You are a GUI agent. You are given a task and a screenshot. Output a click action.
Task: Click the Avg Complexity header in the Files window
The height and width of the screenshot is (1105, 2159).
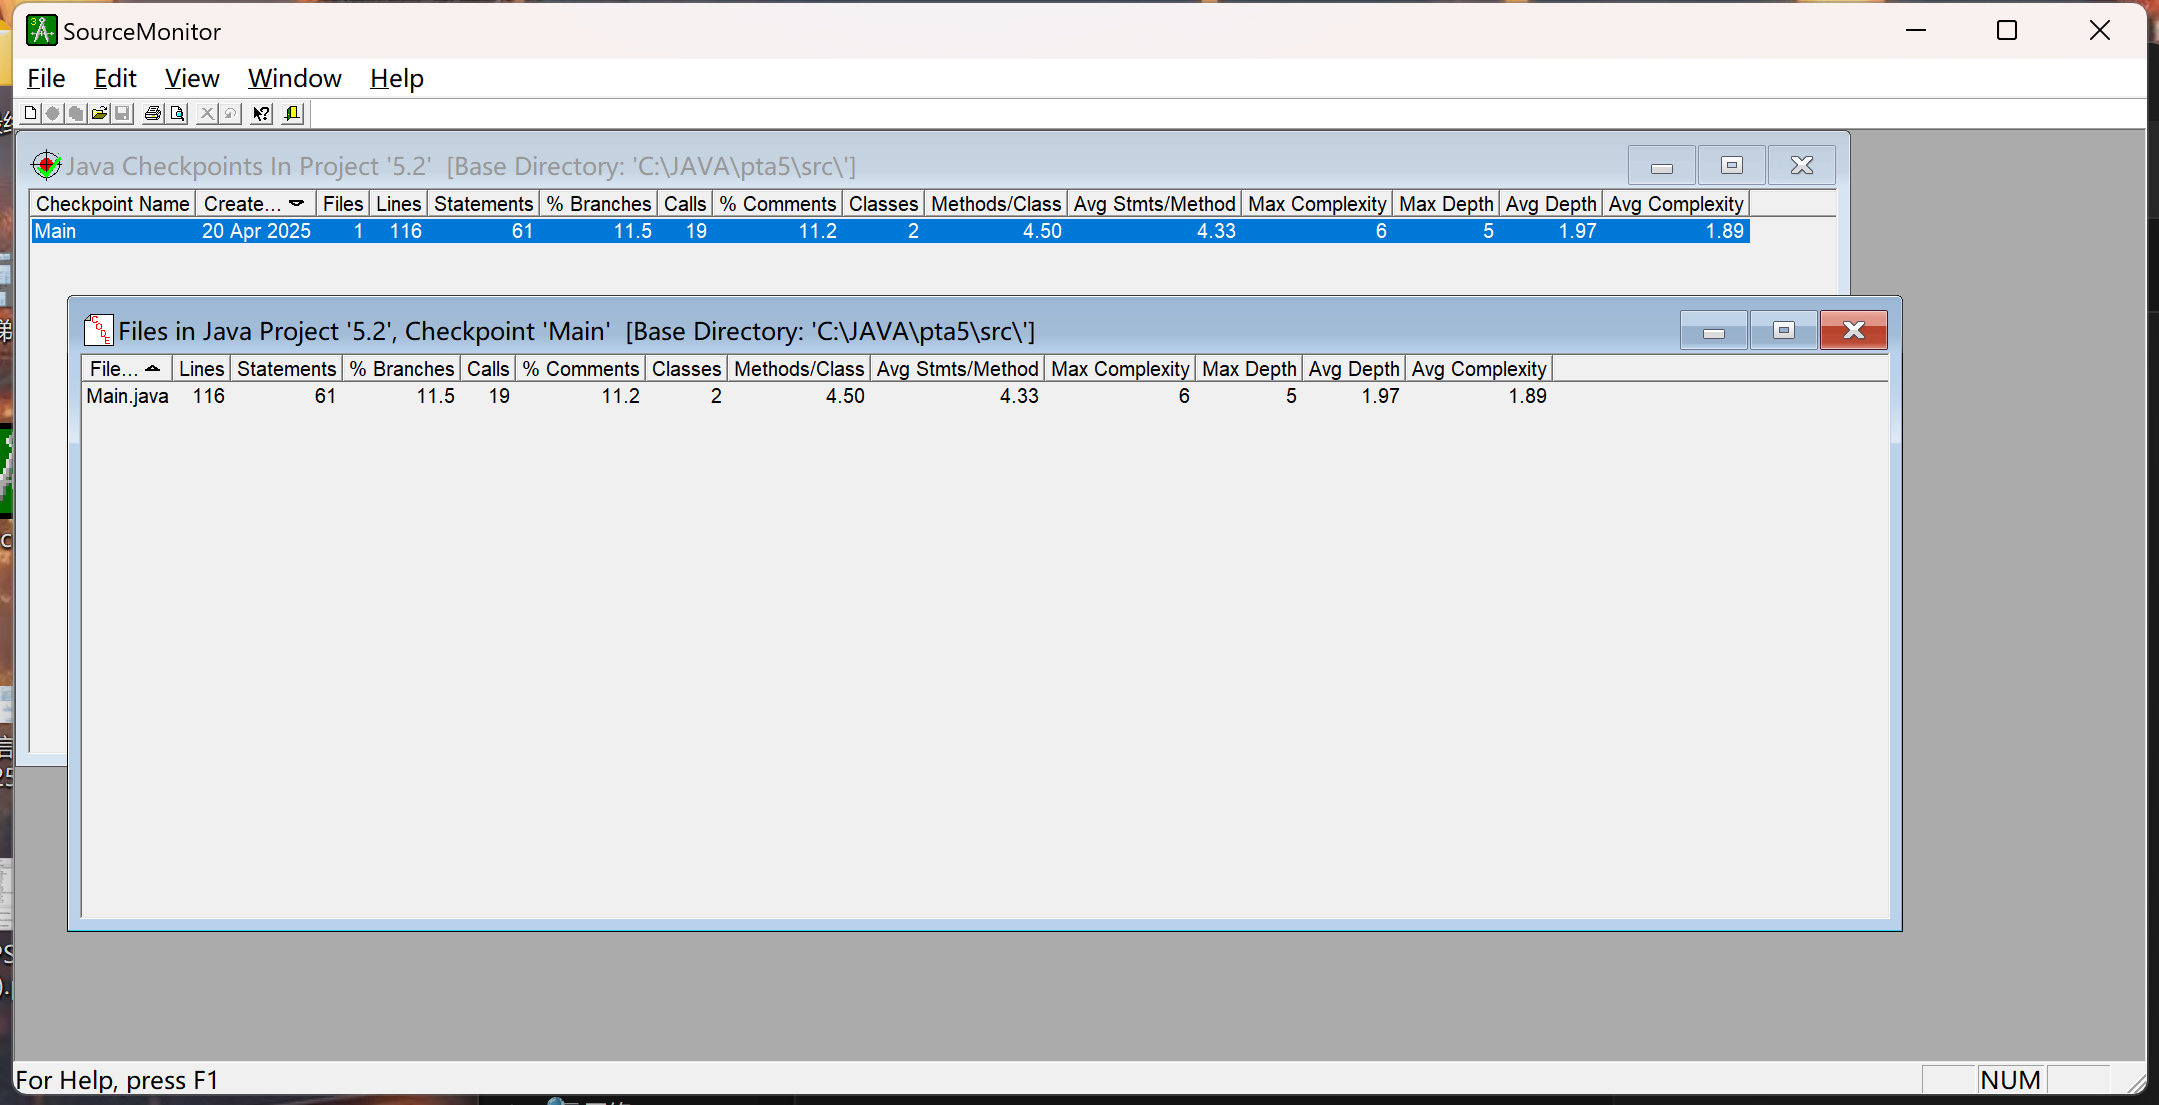point(1478,368)
